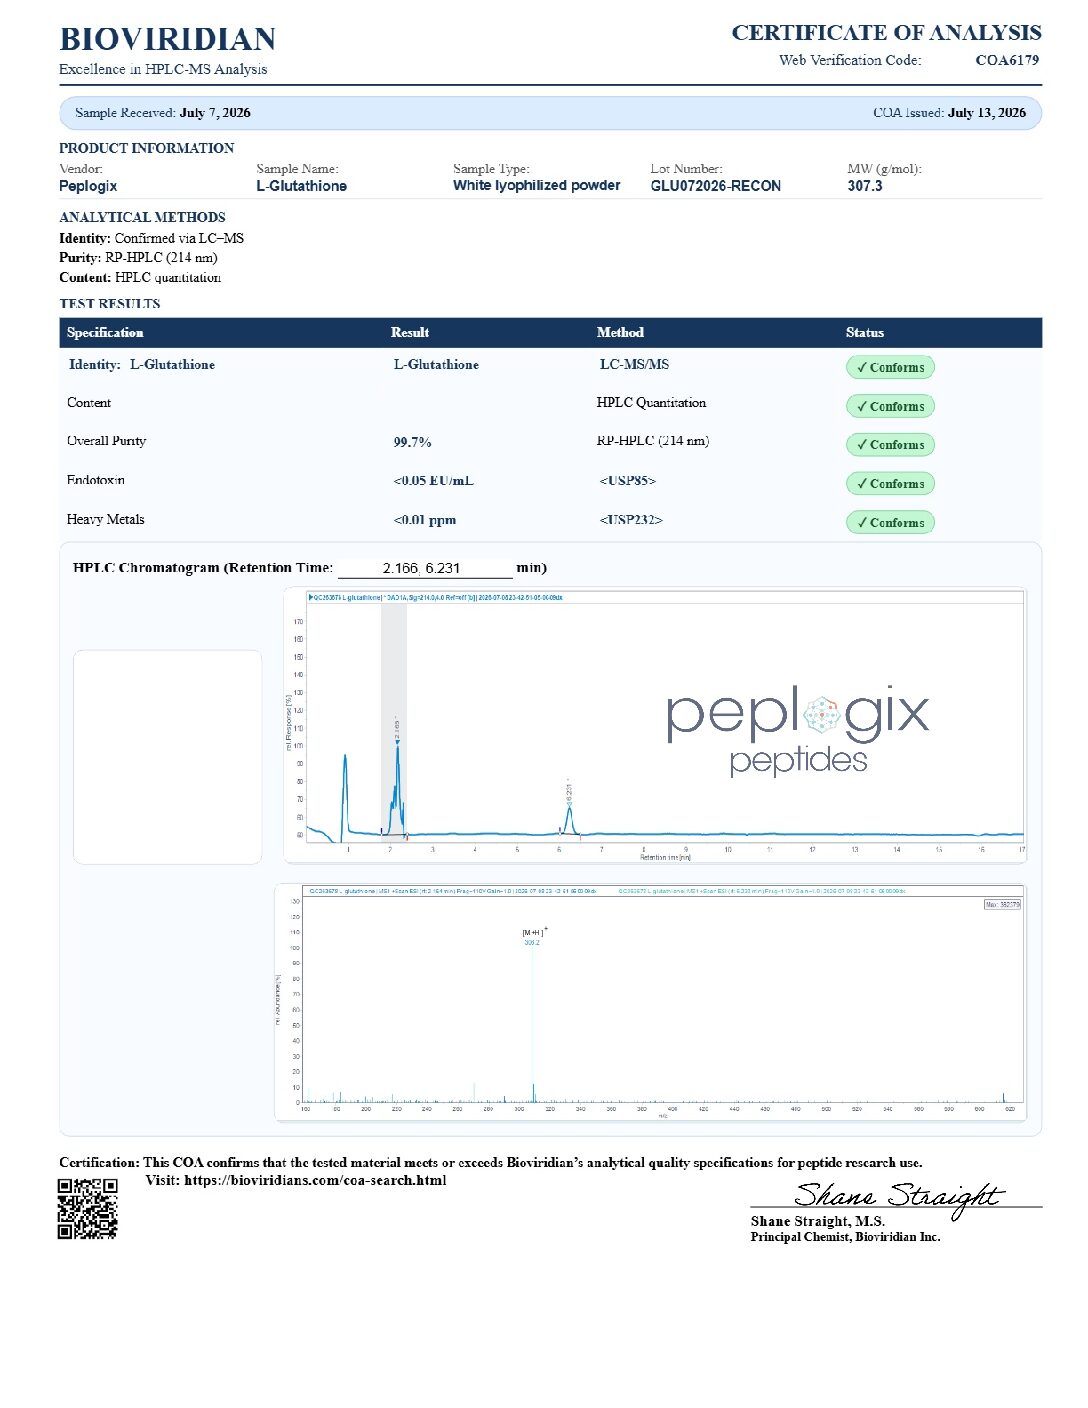Click the Conforms badge for Content row
The height and width of the screenshot is (1408, 1088).
[x=890, y=406]
